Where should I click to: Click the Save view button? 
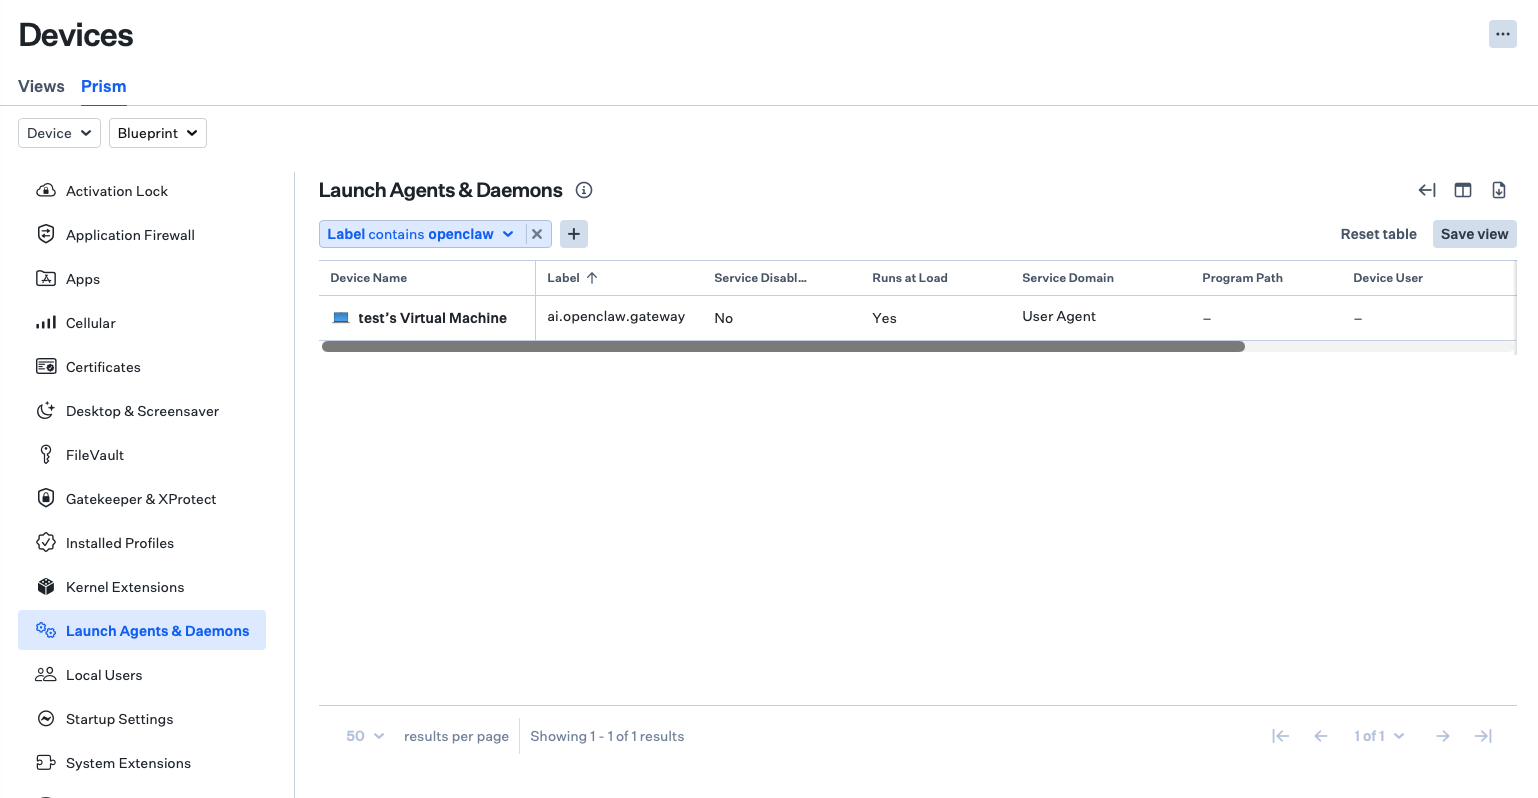1474,234
